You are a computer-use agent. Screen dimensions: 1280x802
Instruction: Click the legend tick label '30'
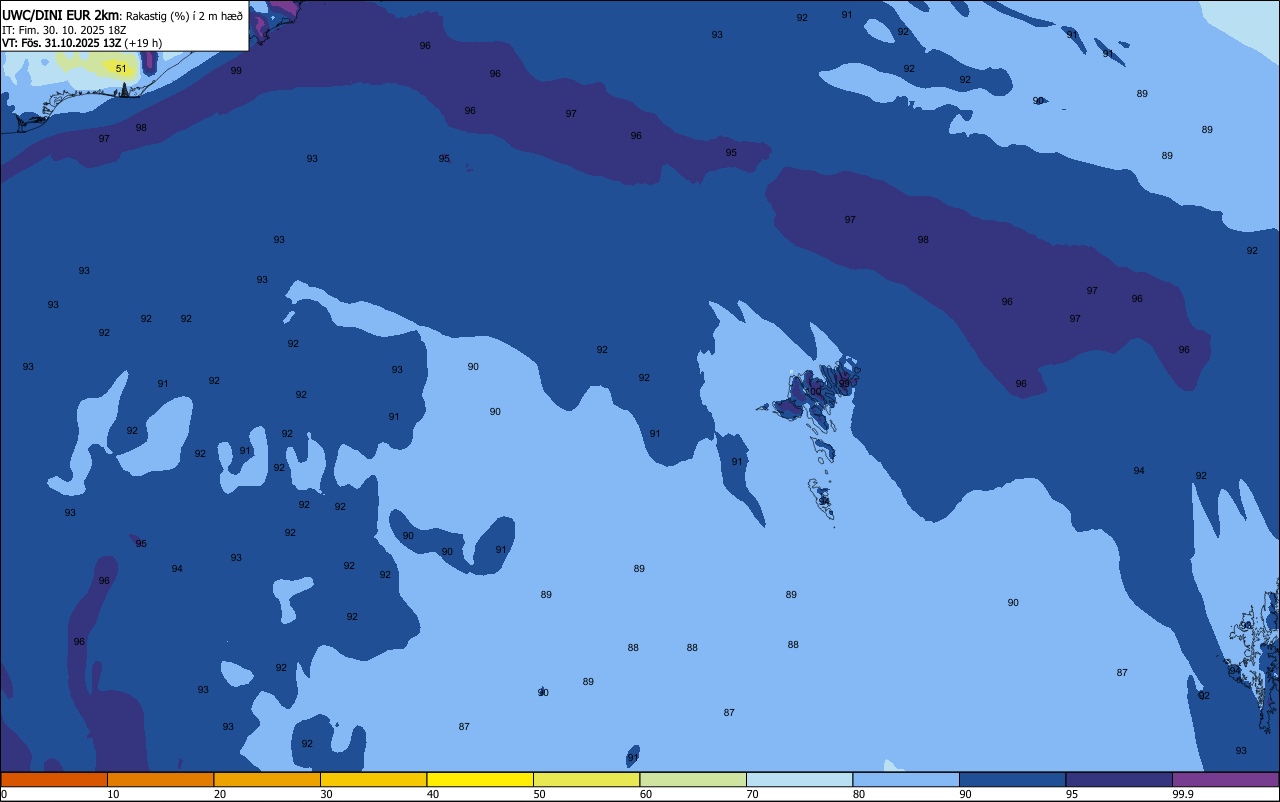pos(326,794)
